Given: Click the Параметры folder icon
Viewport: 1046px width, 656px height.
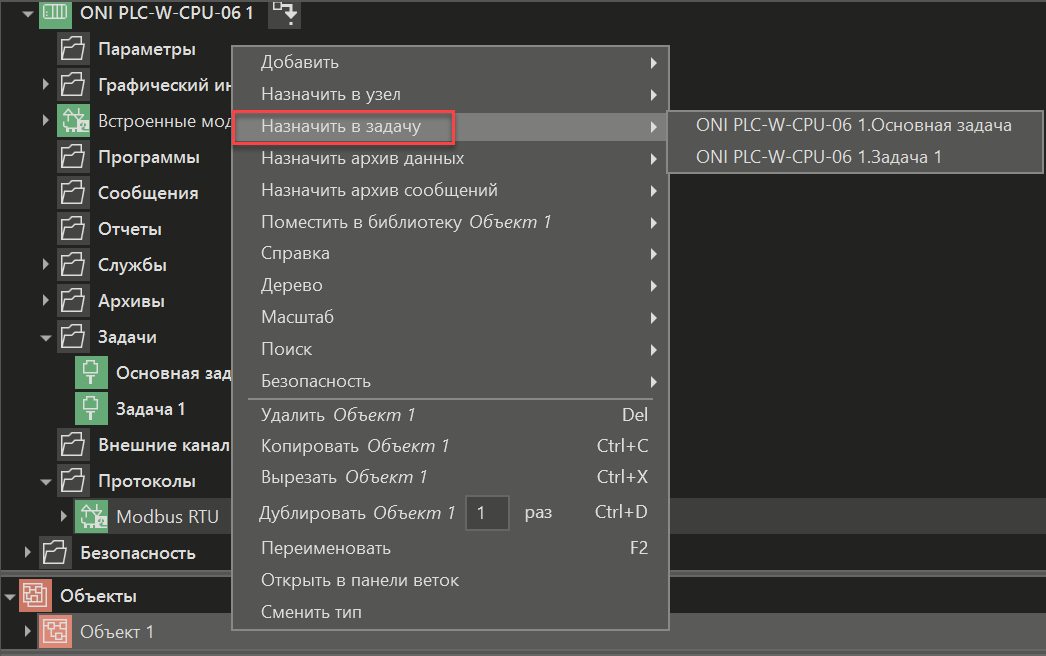Looking at the screenshot, I should click(73, 49).
